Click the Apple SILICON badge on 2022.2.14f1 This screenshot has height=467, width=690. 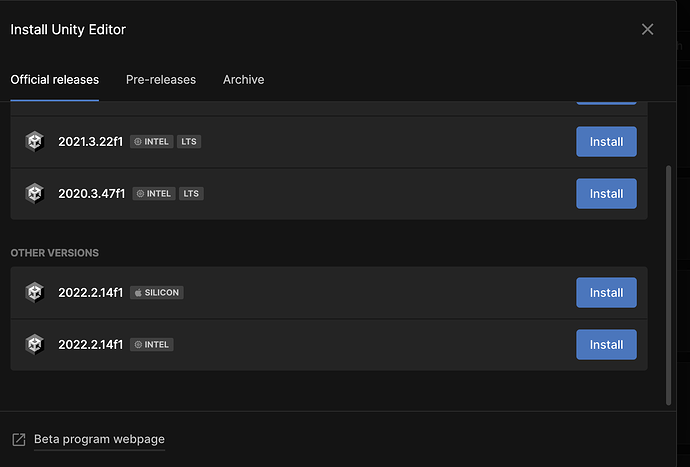[157, 293]
